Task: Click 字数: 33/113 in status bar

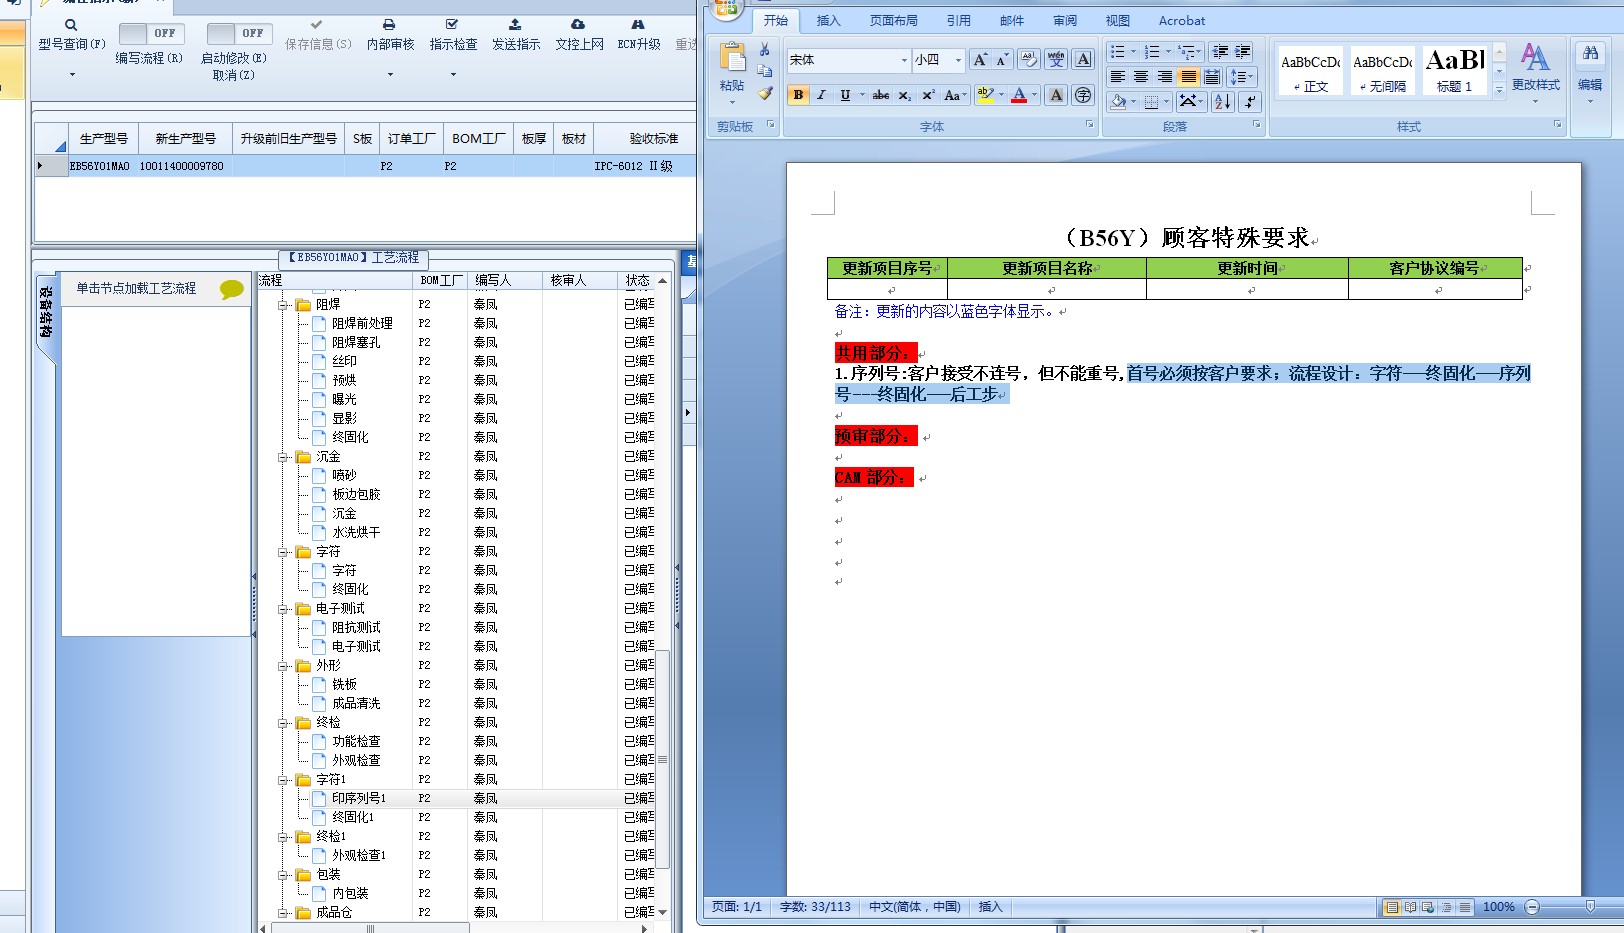Action: (815, 907)
